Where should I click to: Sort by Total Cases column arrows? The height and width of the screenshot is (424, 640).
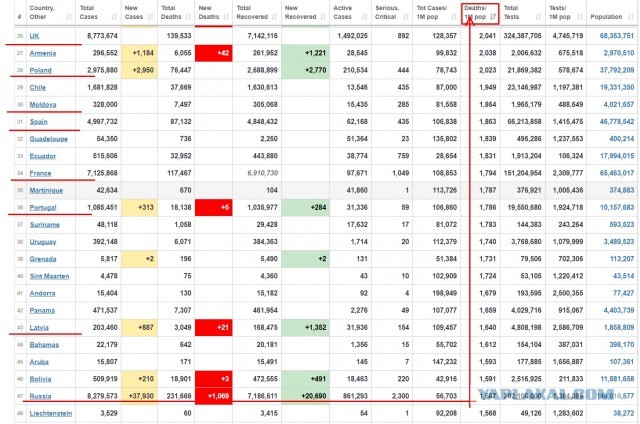[x=114, y=17]
